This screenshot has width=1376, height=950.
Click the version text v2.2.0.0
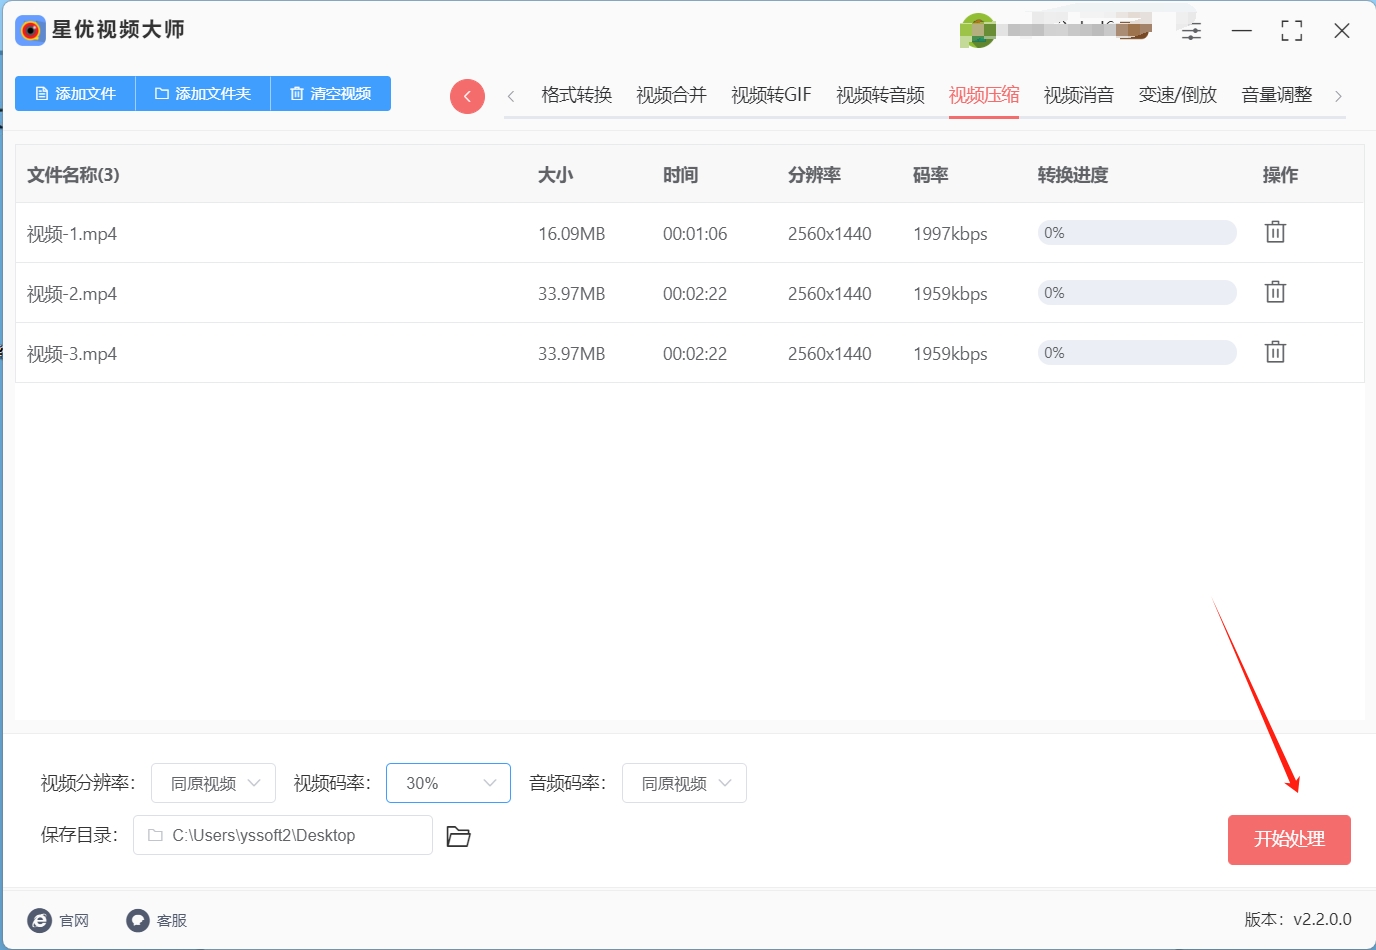pos(1322,919)
